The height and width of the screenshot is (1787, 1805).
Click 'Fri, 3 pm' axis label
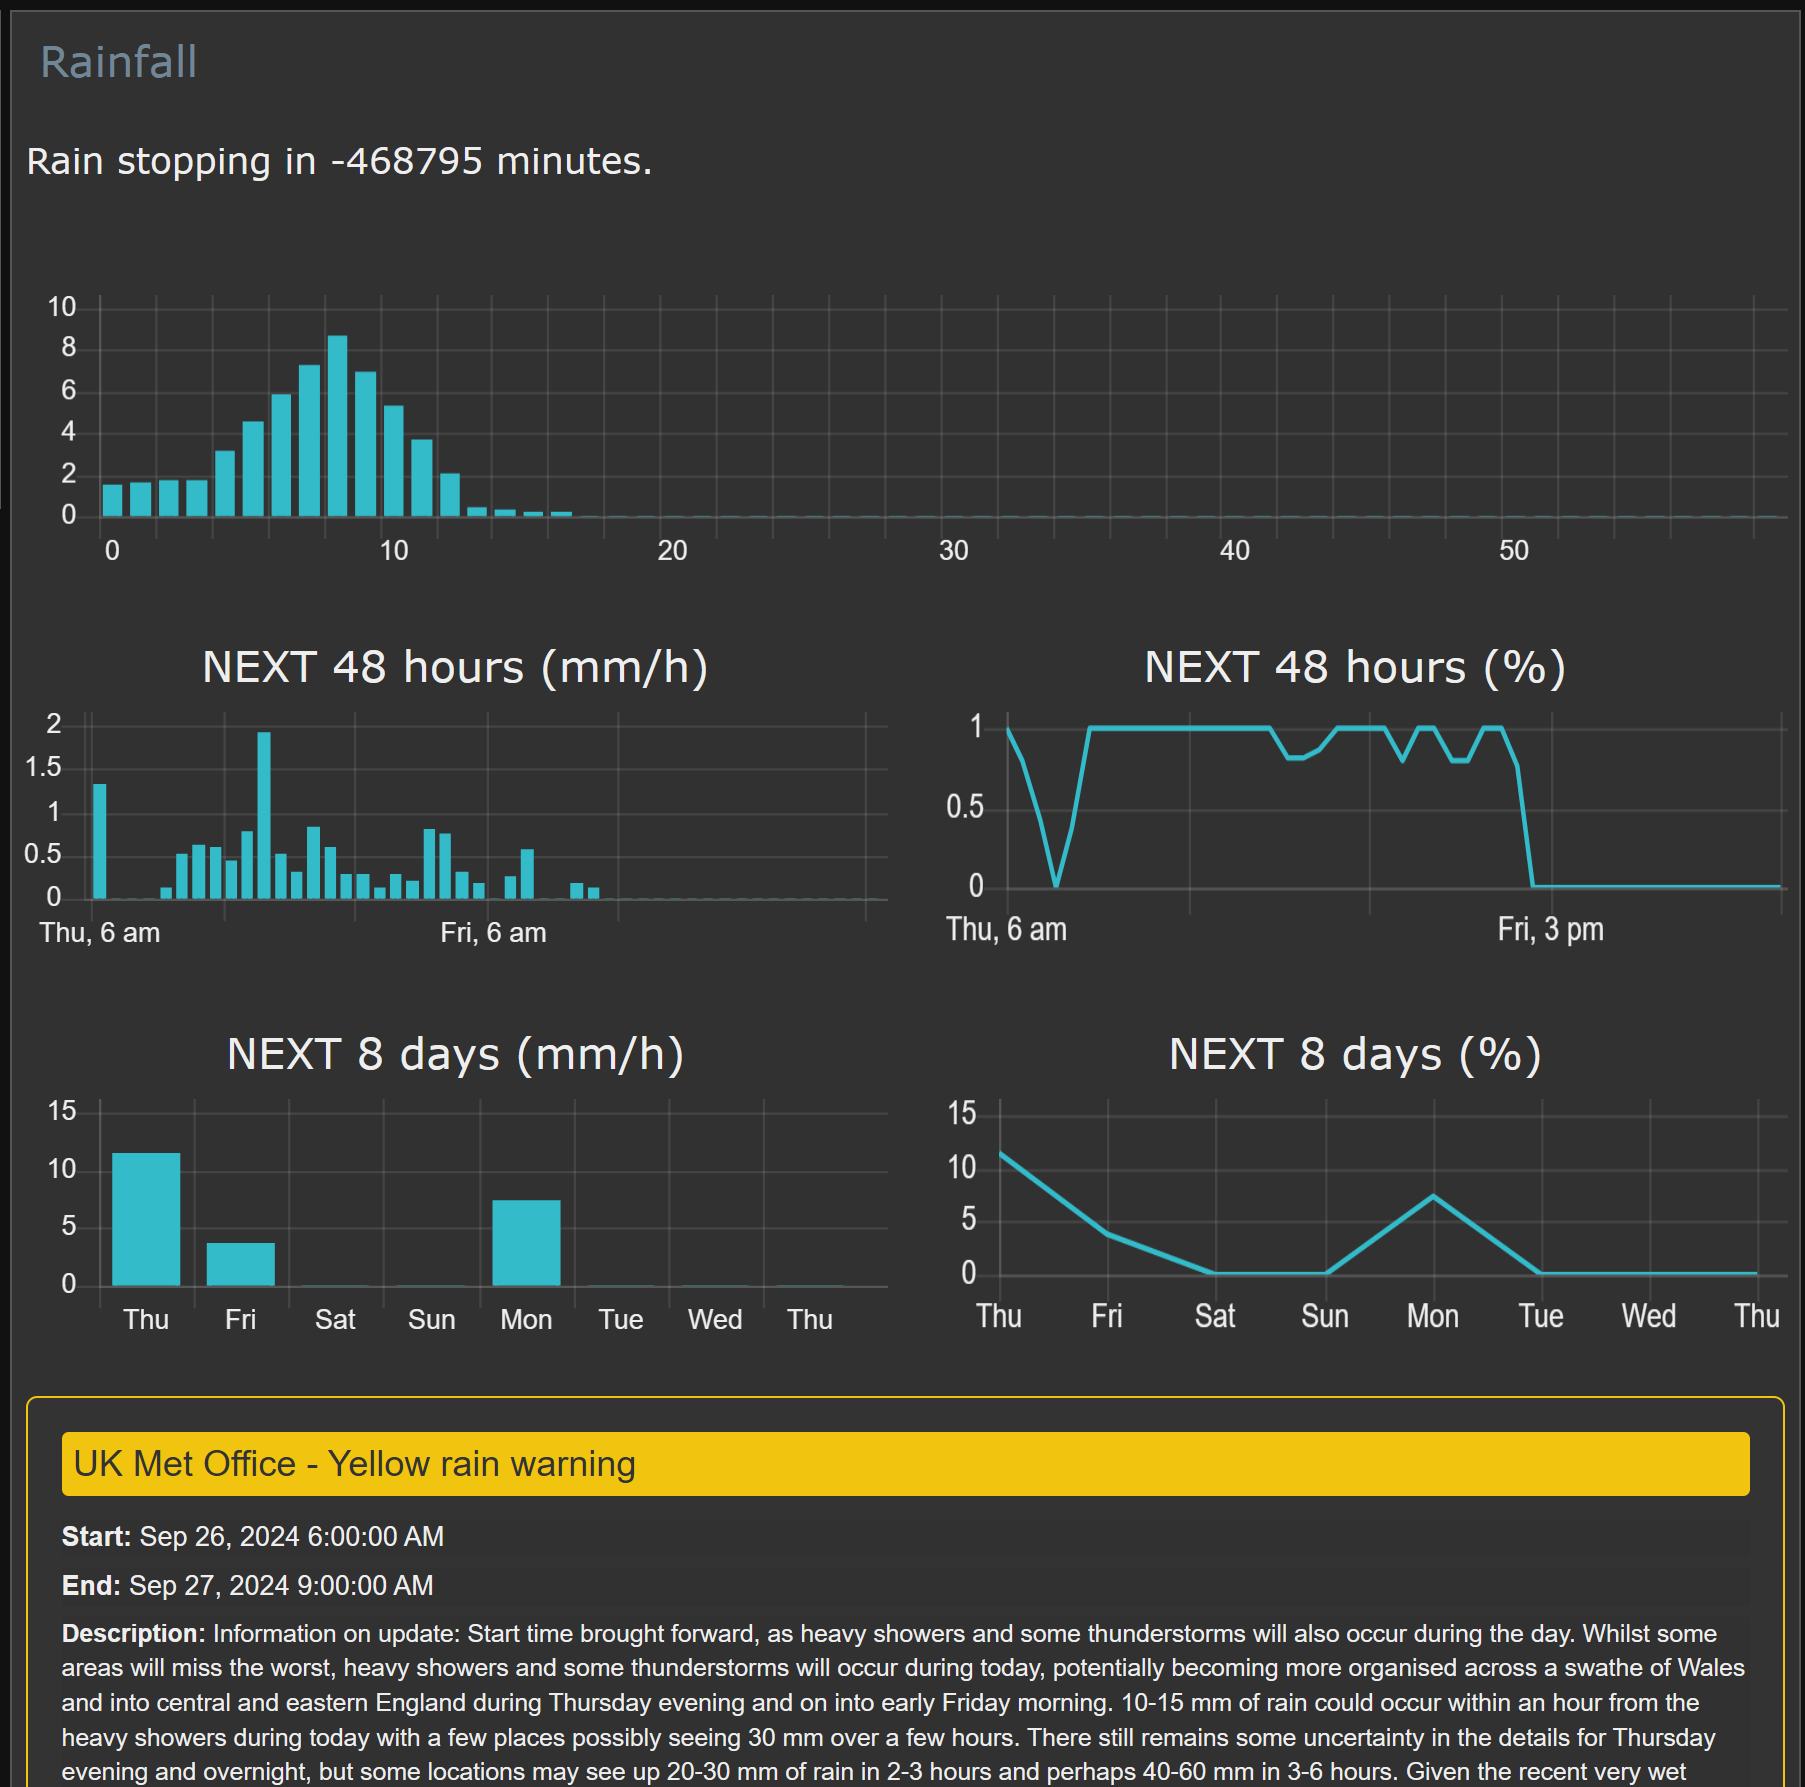pyautogui.click(x=1550, y=929)
